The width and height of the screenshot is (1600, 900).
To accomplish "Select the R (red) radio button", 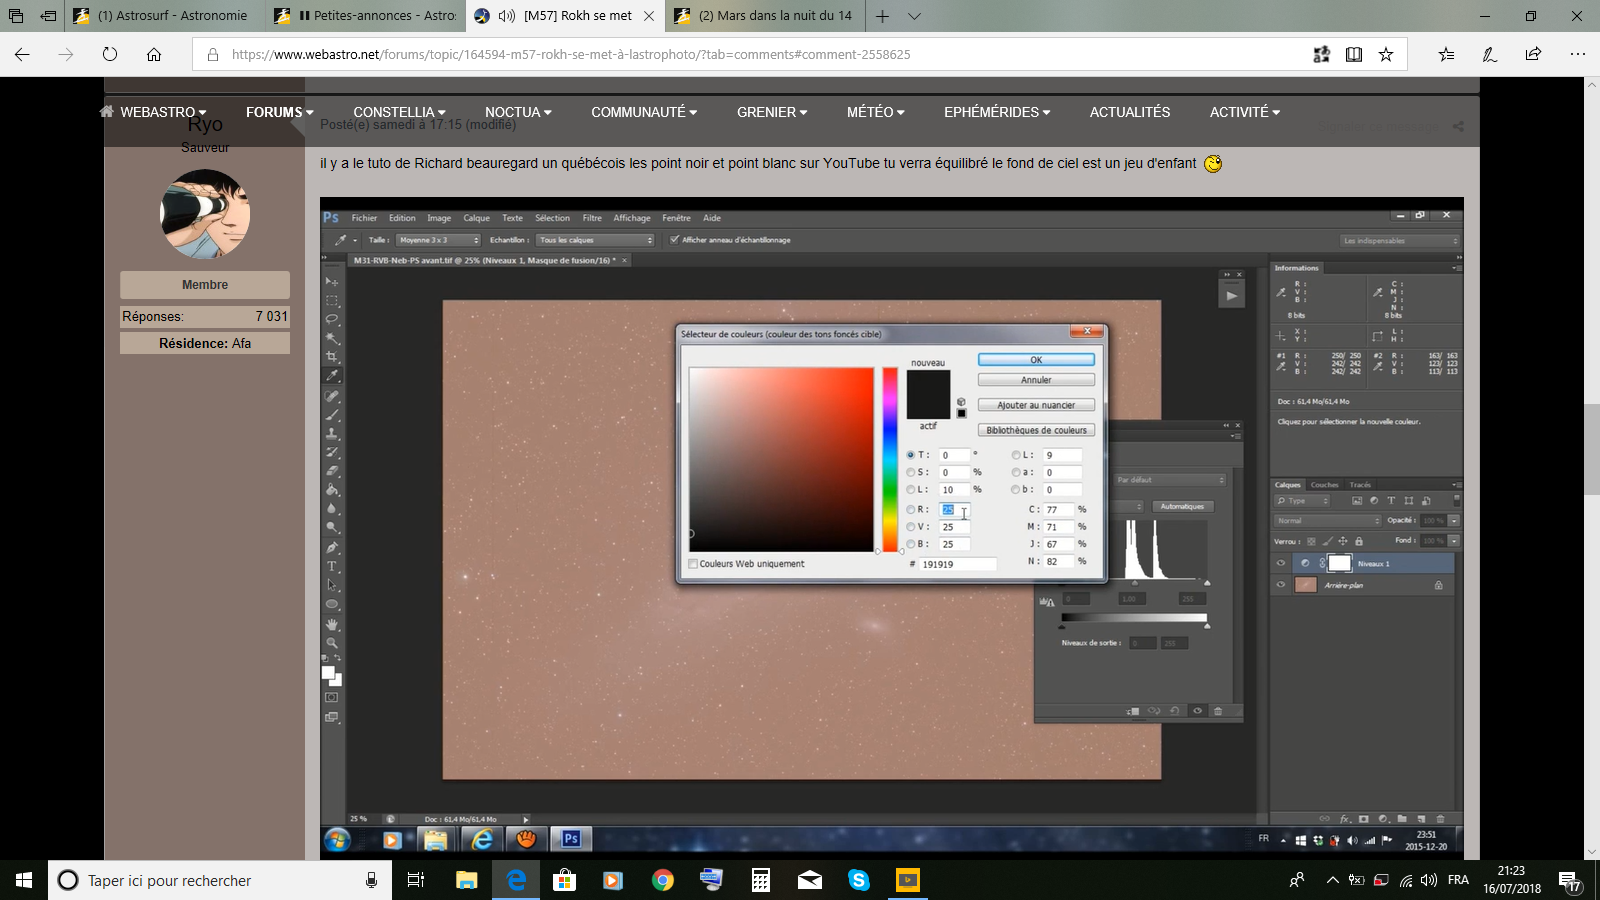I will click(910, 510).
